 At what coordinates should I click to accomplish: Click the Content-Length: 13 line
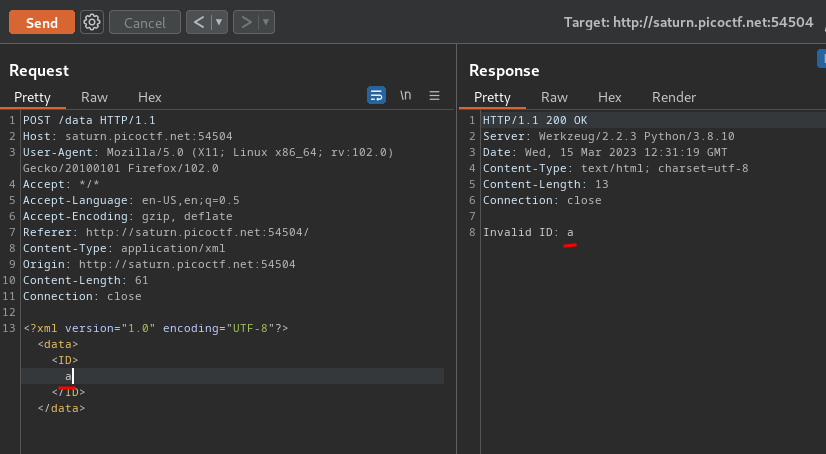click(546, 184)
